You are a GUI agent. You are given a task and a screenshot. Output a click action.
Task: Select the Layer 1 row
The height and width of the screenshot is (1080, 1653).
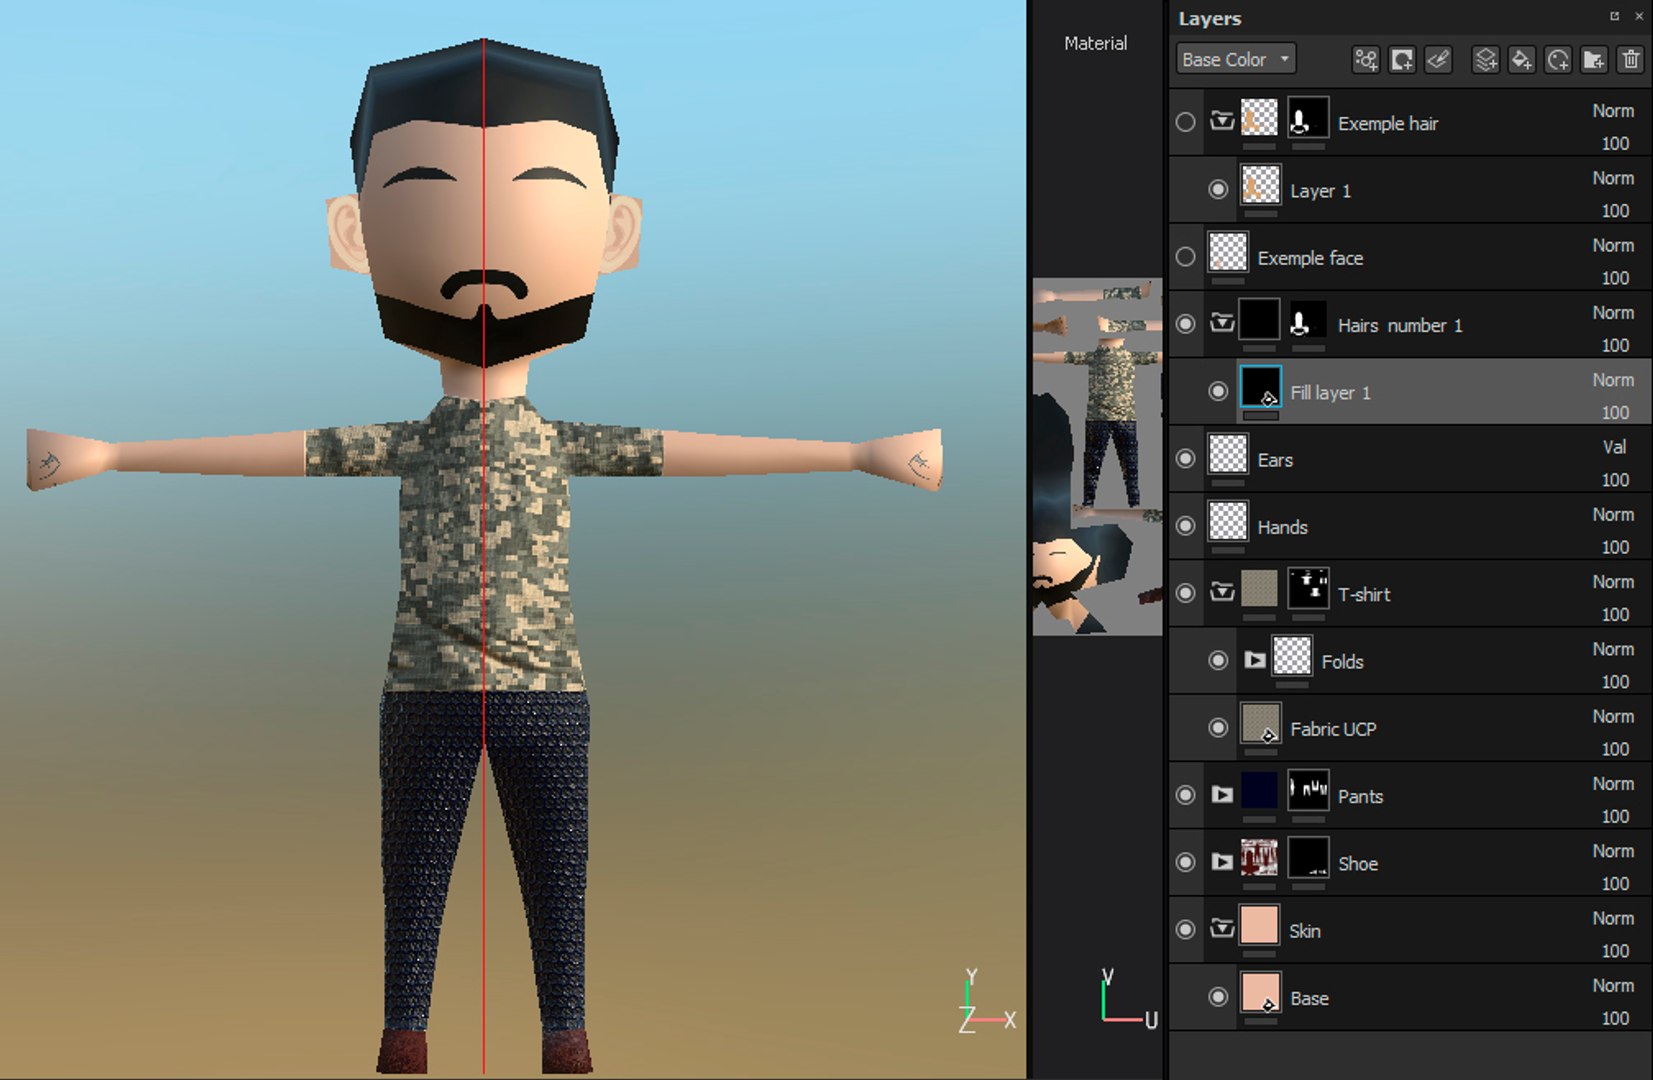coord(1410,190)
